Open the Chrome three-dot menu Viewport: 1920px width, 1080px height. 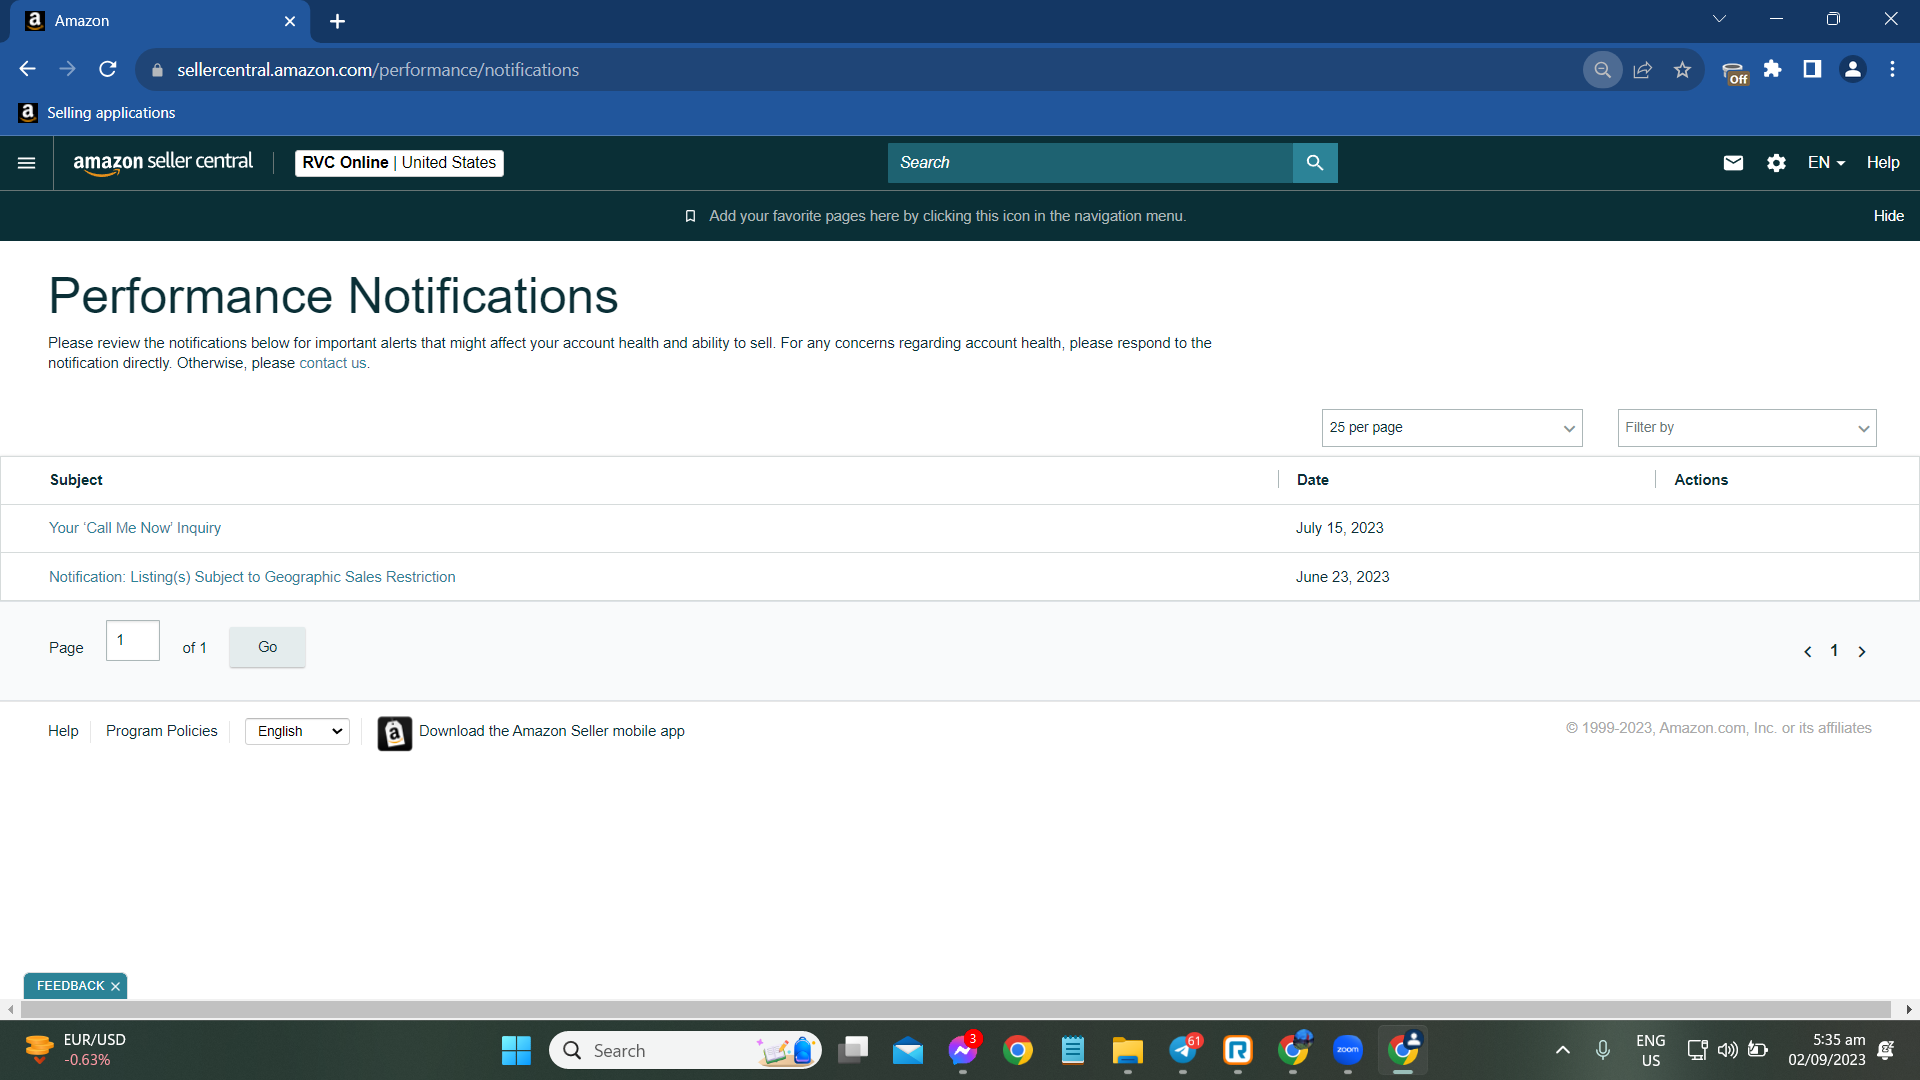(x=1892, y=69)
